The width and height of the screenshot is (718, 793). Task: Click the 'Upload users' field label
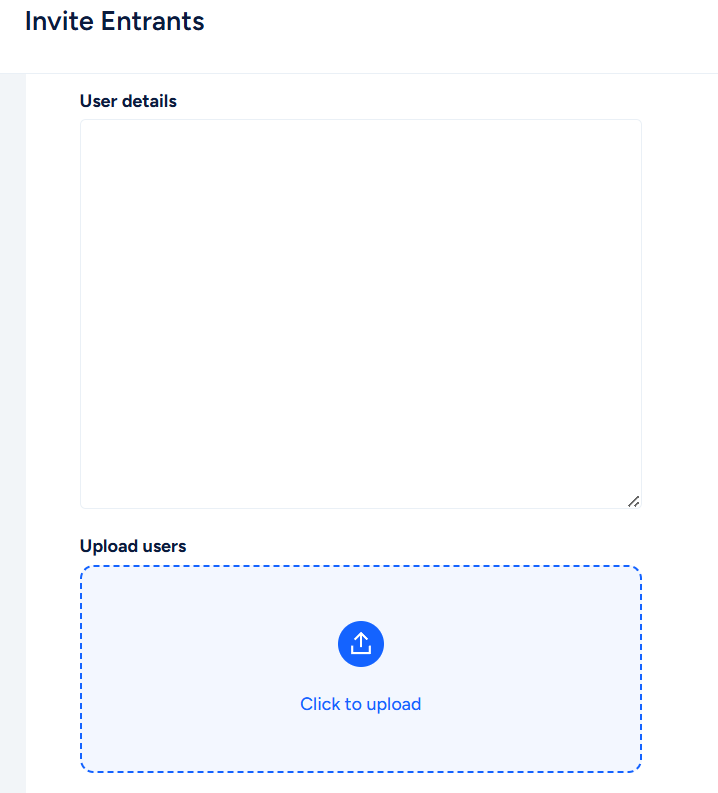coord(133,546)
